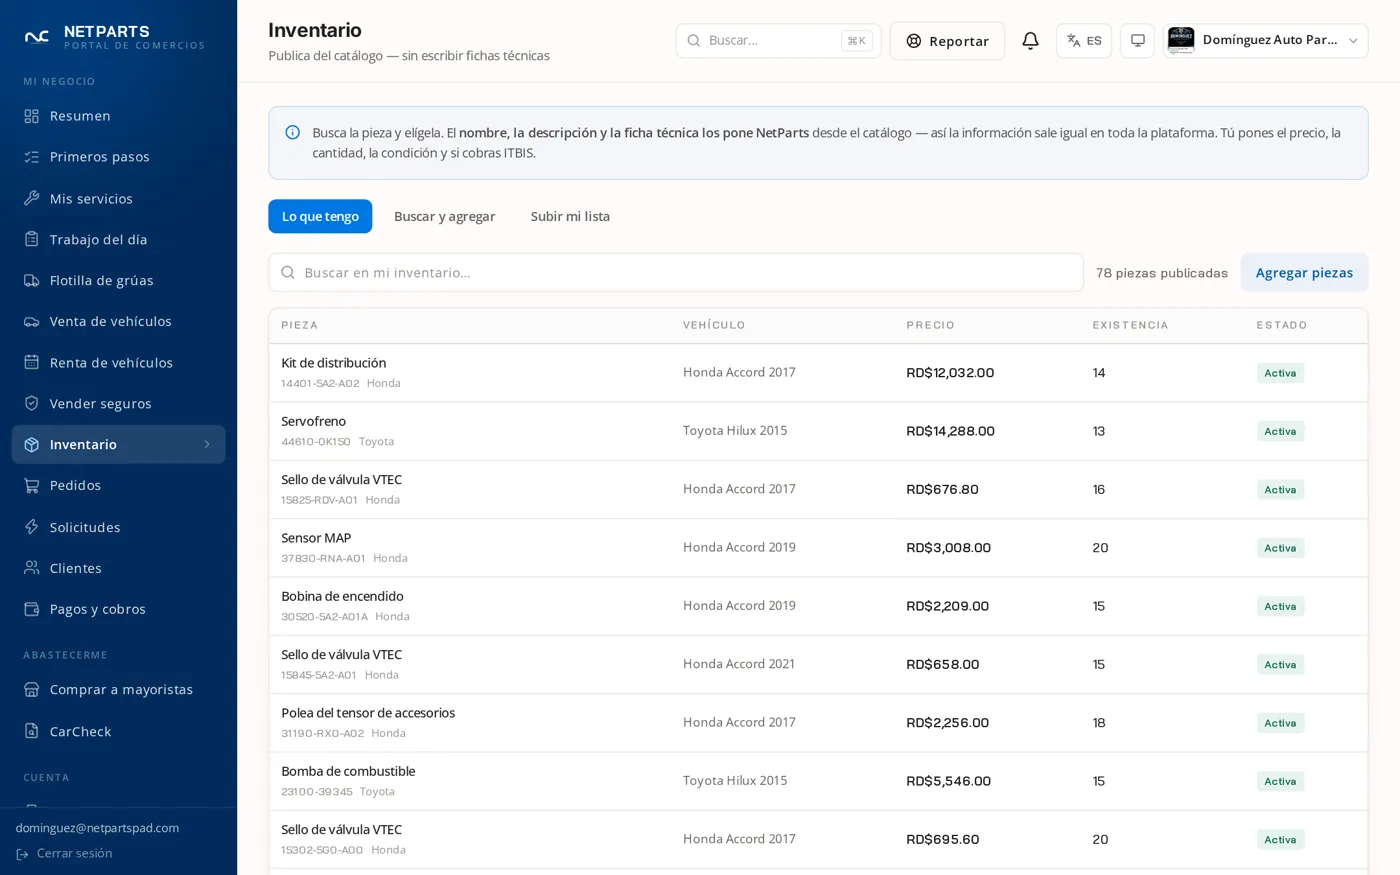
Task: Click the Clientes people icon
Action: click(32, 568)
